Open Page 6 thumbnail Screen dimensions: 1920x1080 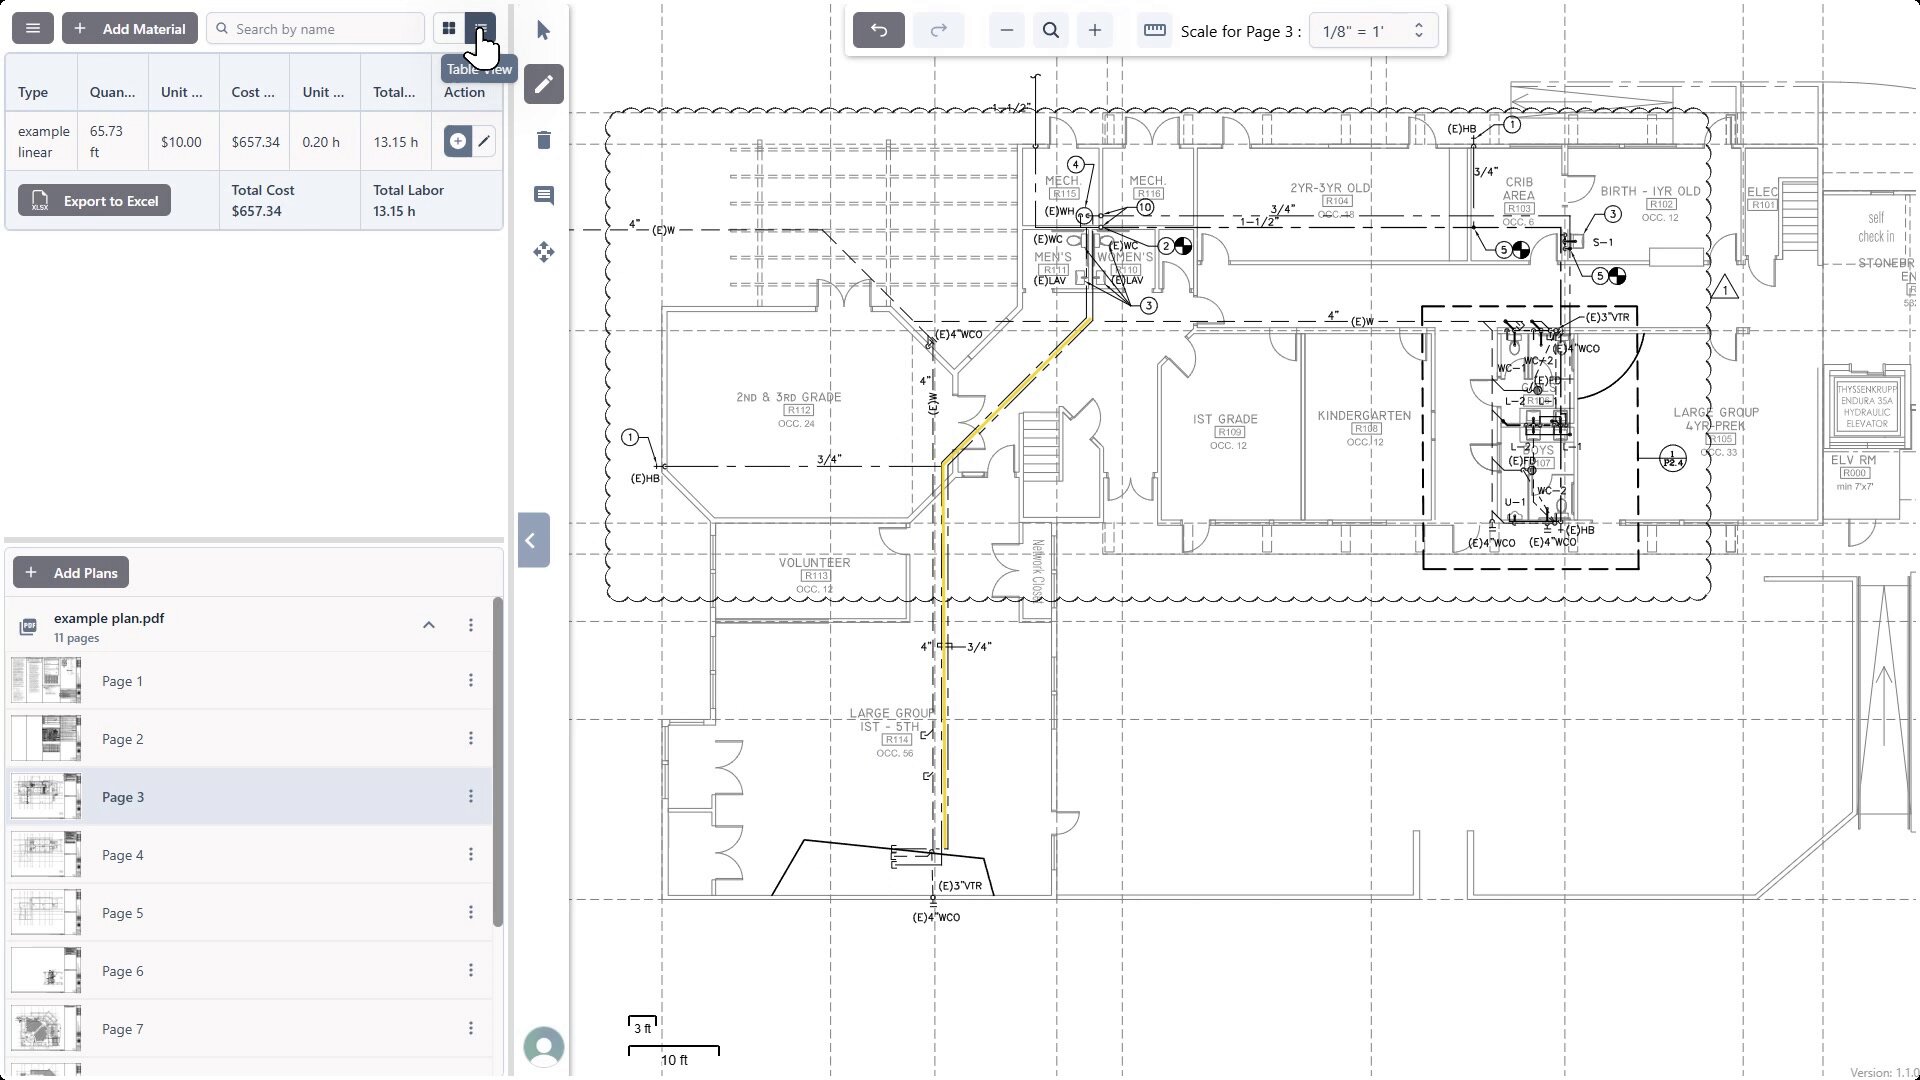tap(46, 971)
